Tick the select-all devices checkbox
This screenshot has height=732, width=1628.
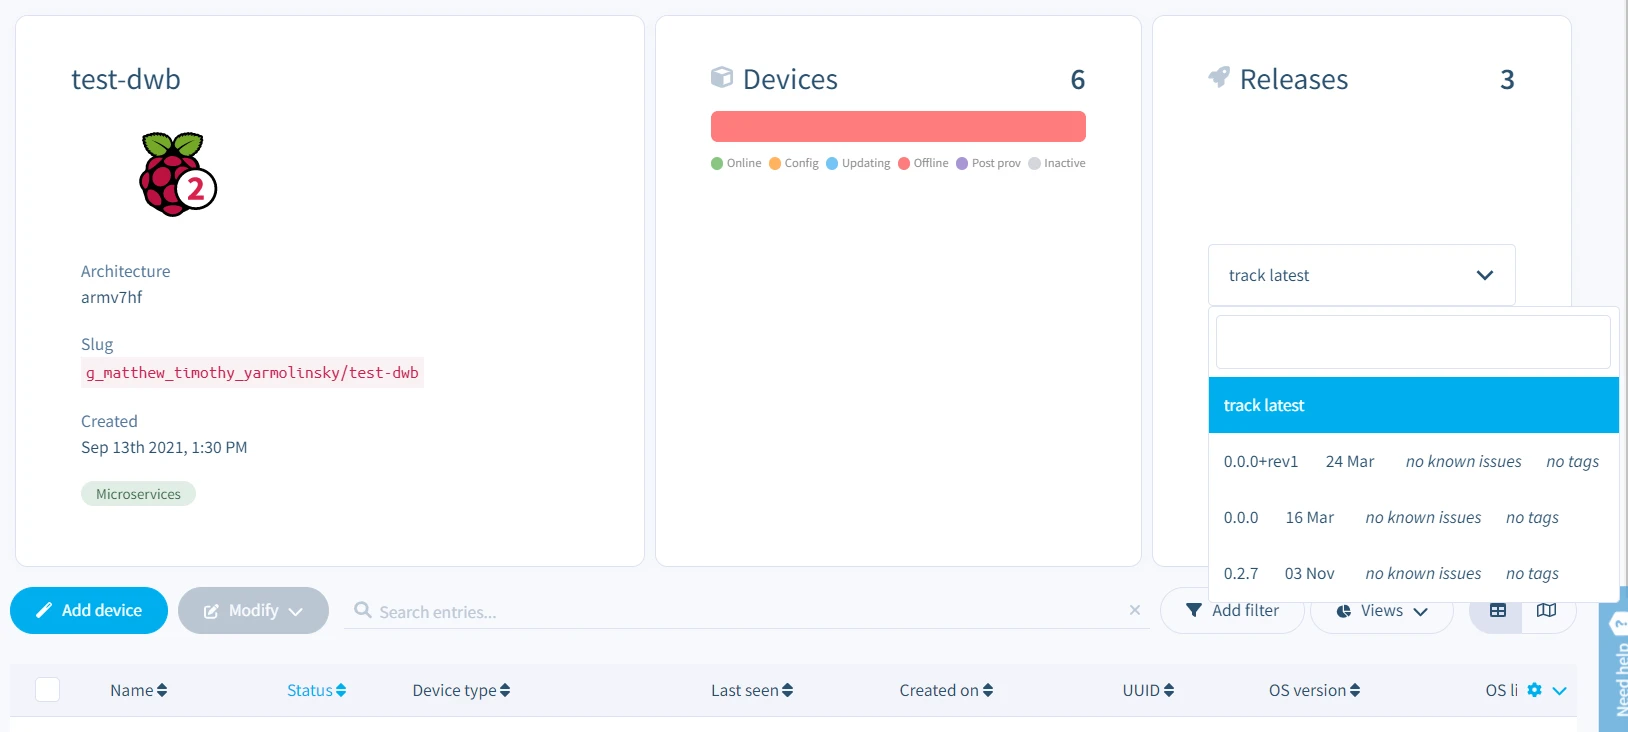[x=47, y=690]
